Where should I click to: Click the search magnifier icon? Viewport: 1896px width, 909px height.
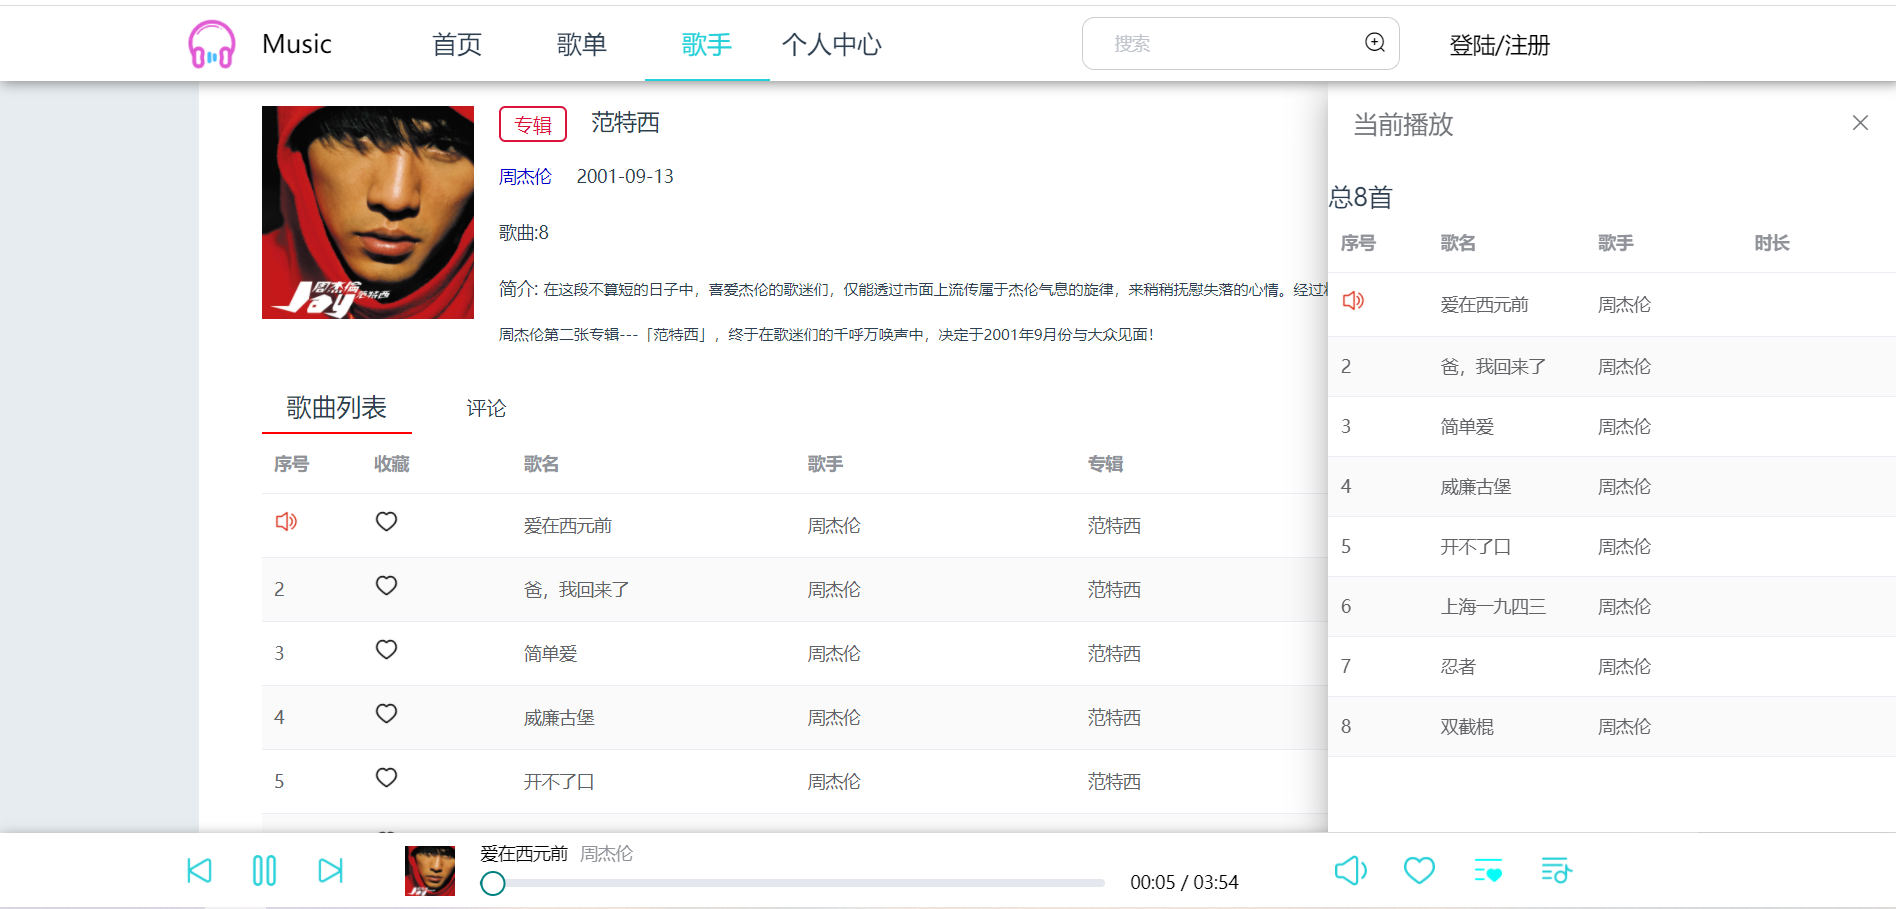coord(1374,43)
